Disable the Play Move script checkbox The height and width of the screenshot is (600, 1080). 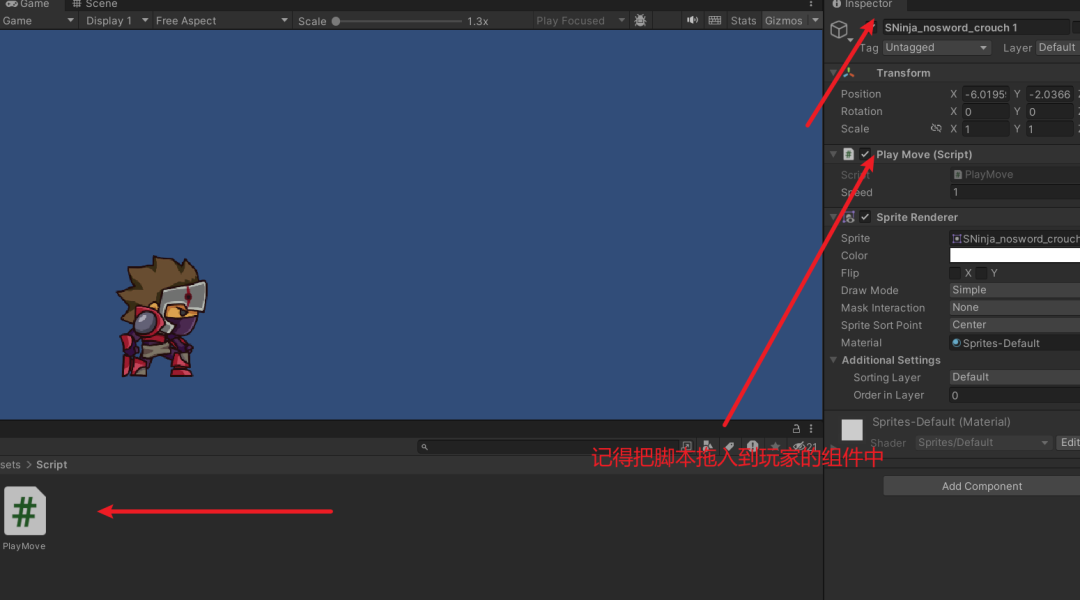865,154
